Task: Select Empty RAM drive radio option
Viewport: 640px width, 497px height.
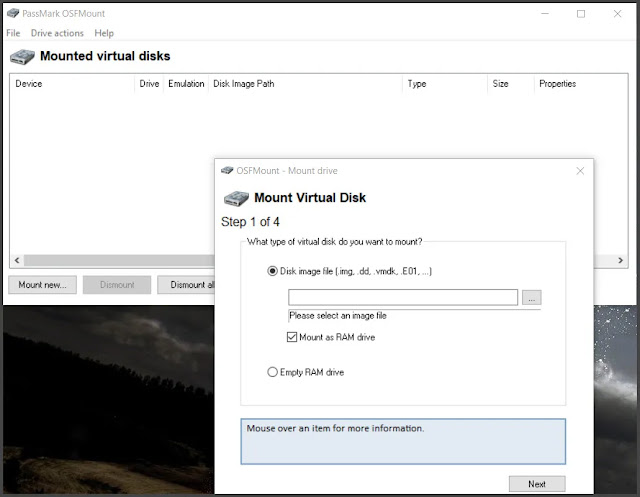Action: pyautogui.click(x=272, y=372)
